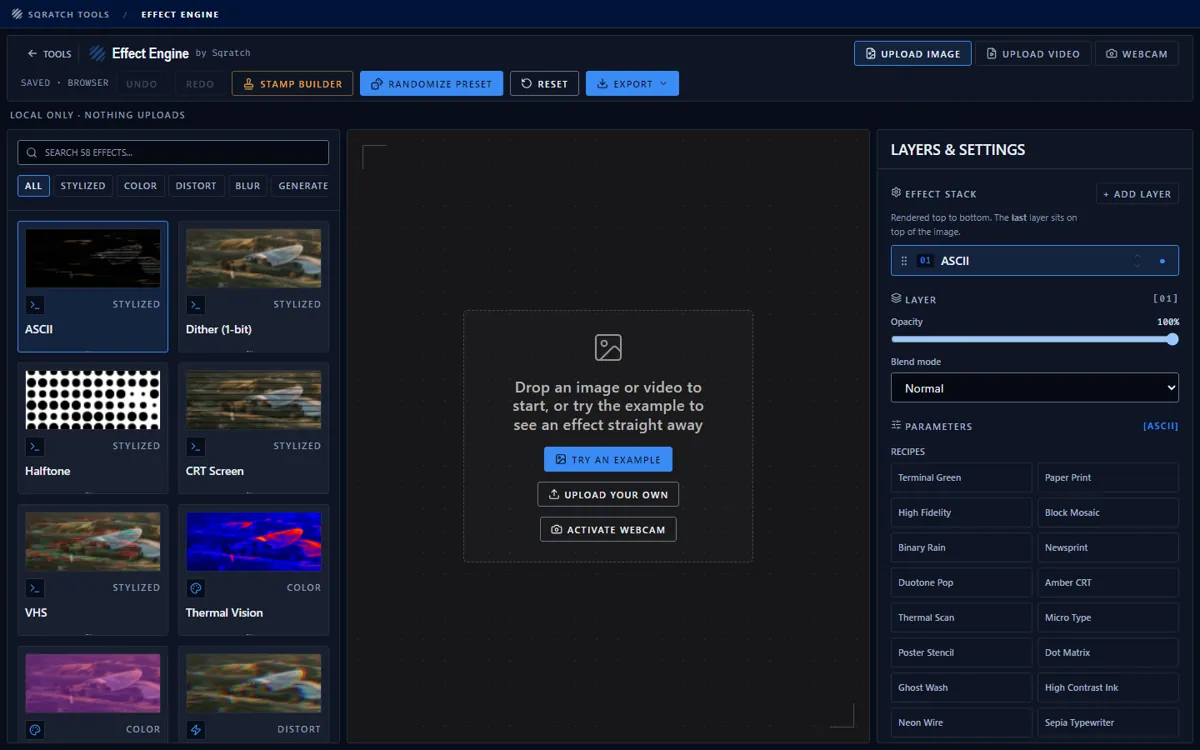Viewport: 1200px width, 750px height.
Task: Click the category icon on Dither card
Action: pos(195,304)
